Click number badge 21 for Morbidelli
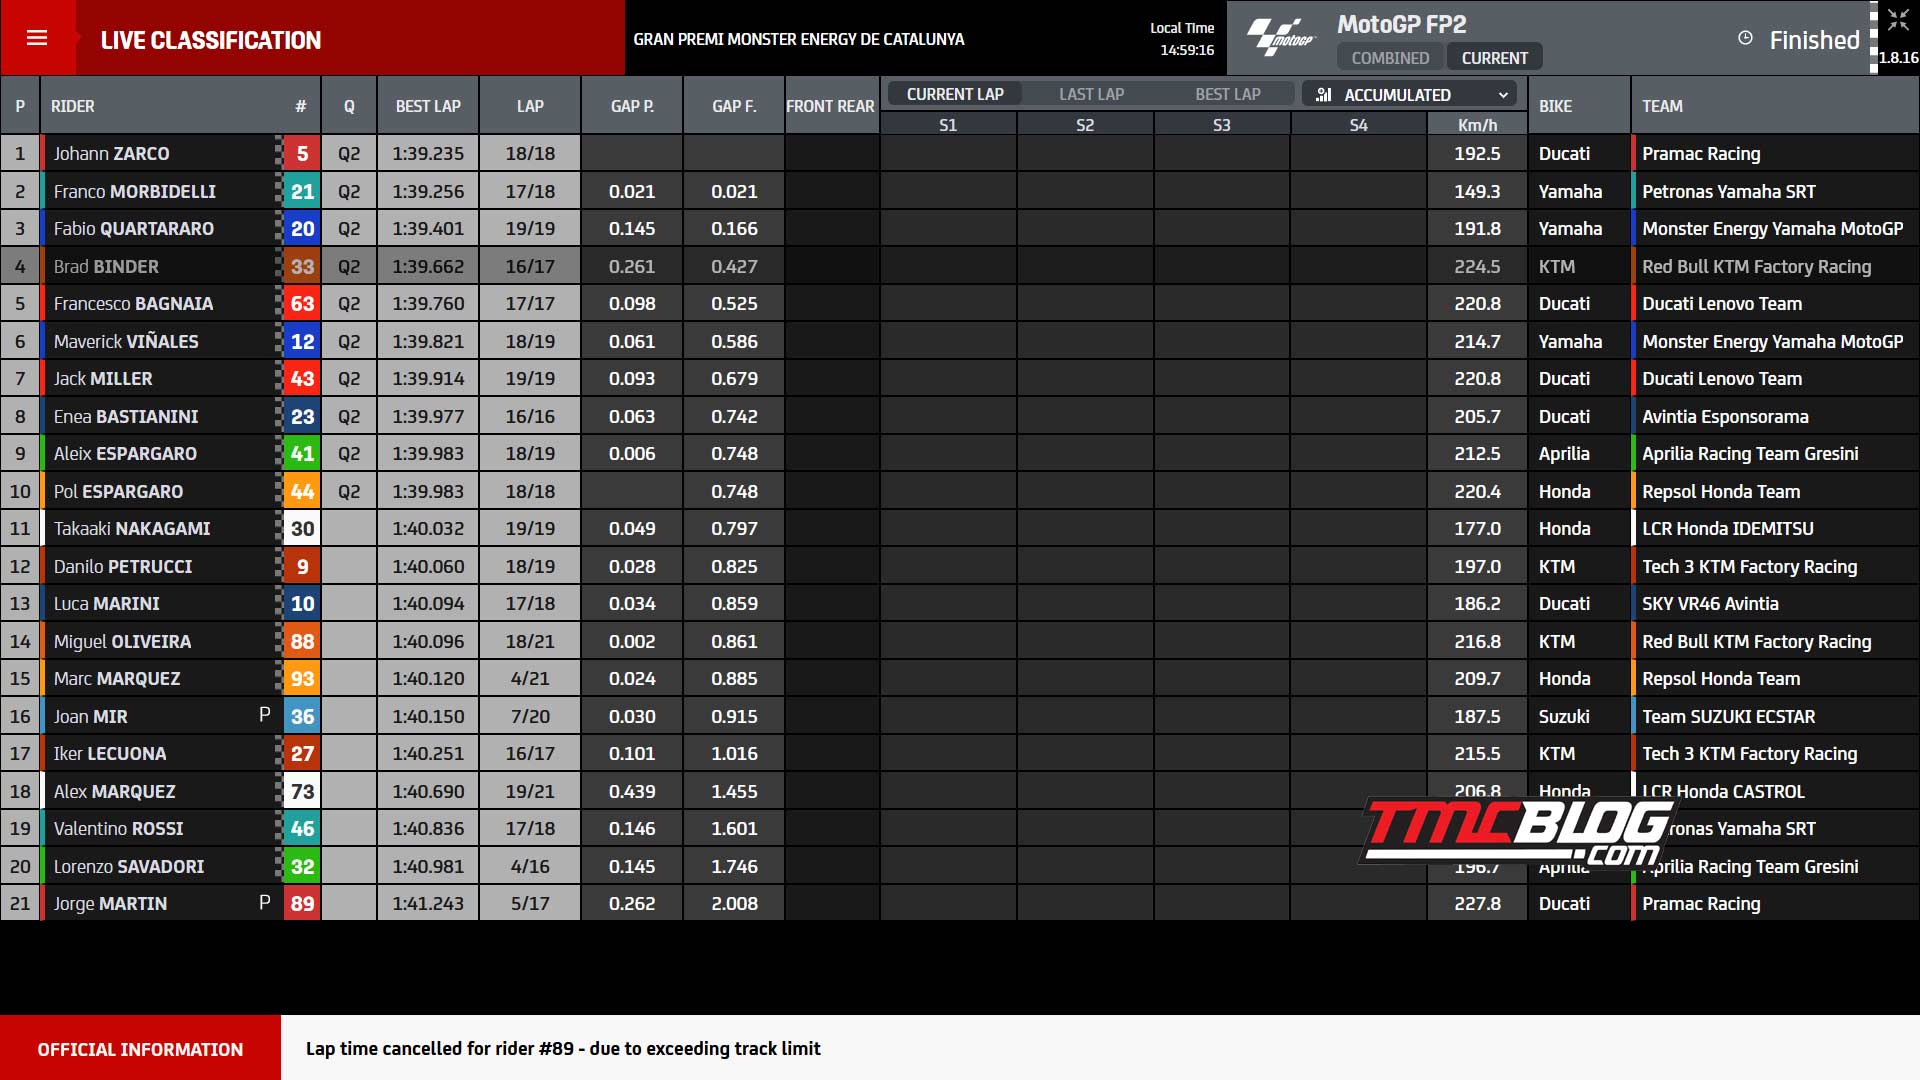This screenshot has width=1920, height=1080. coord(302,191)
